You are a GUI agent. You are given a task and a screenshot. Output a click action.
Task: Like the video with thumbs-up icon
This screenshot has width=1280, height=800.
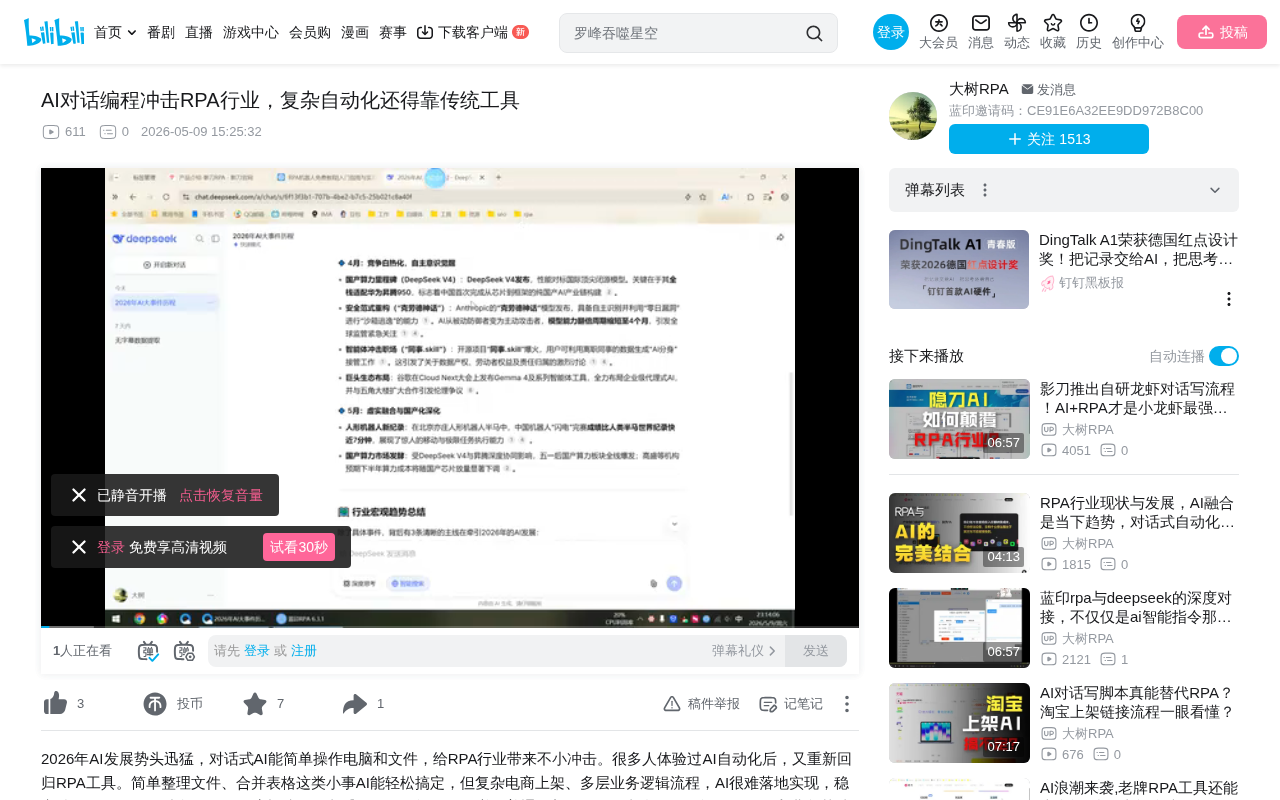point(55,704)
